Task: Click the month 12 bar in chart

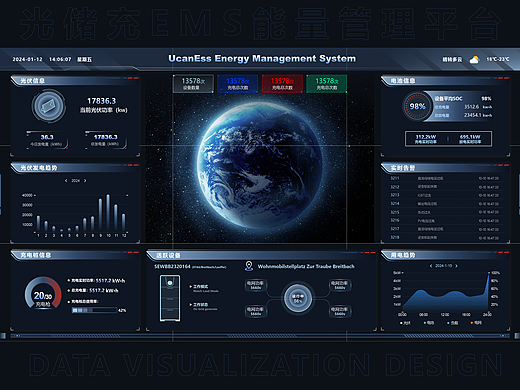Action: [124, 222]
